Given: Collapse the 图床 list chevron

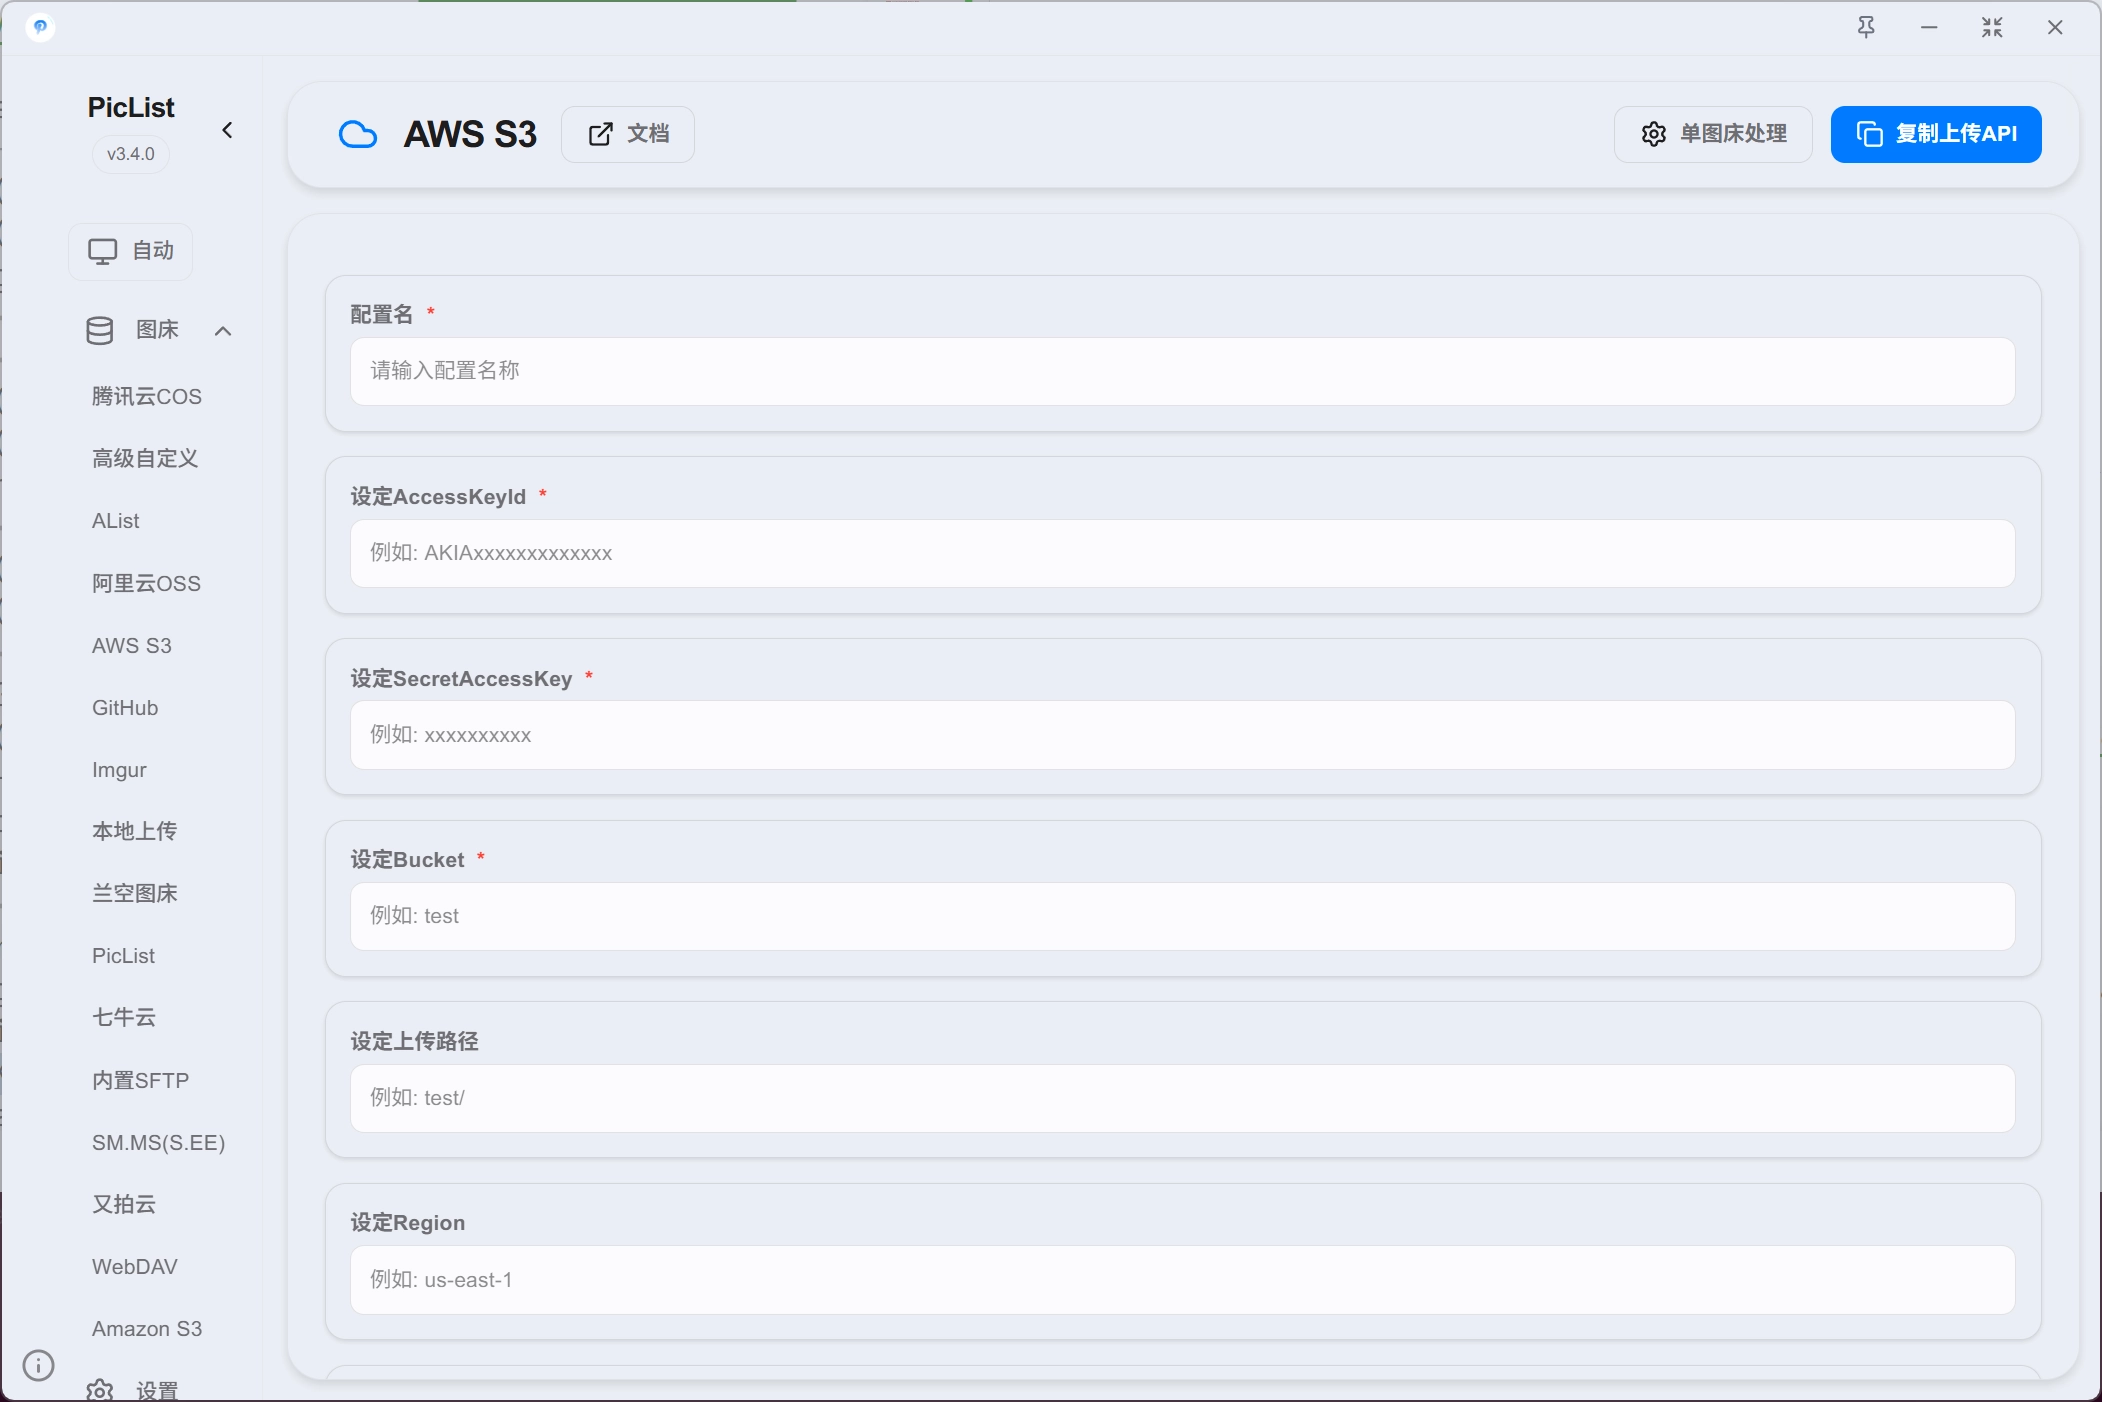Looking at the screenshot, I should click(223, 330).
